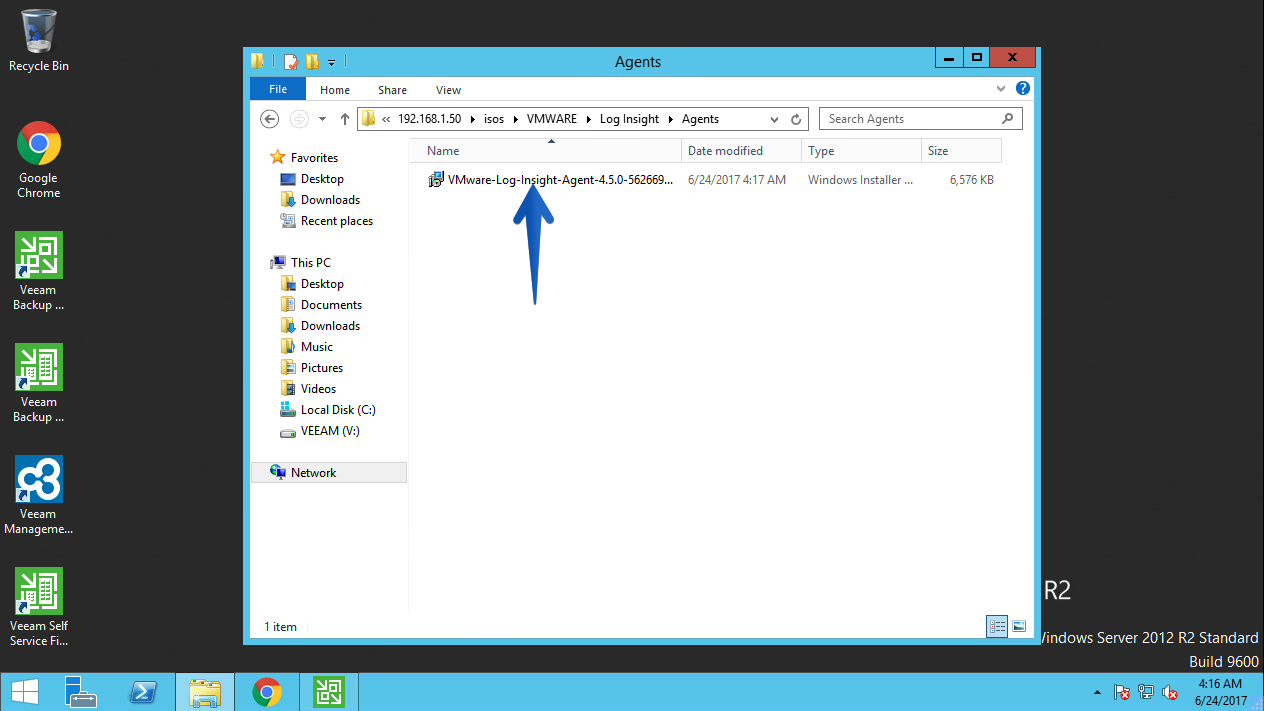Click the File Explorer taskbar button
This screenshot has height=711, width=1264.
tap(205, 692)
